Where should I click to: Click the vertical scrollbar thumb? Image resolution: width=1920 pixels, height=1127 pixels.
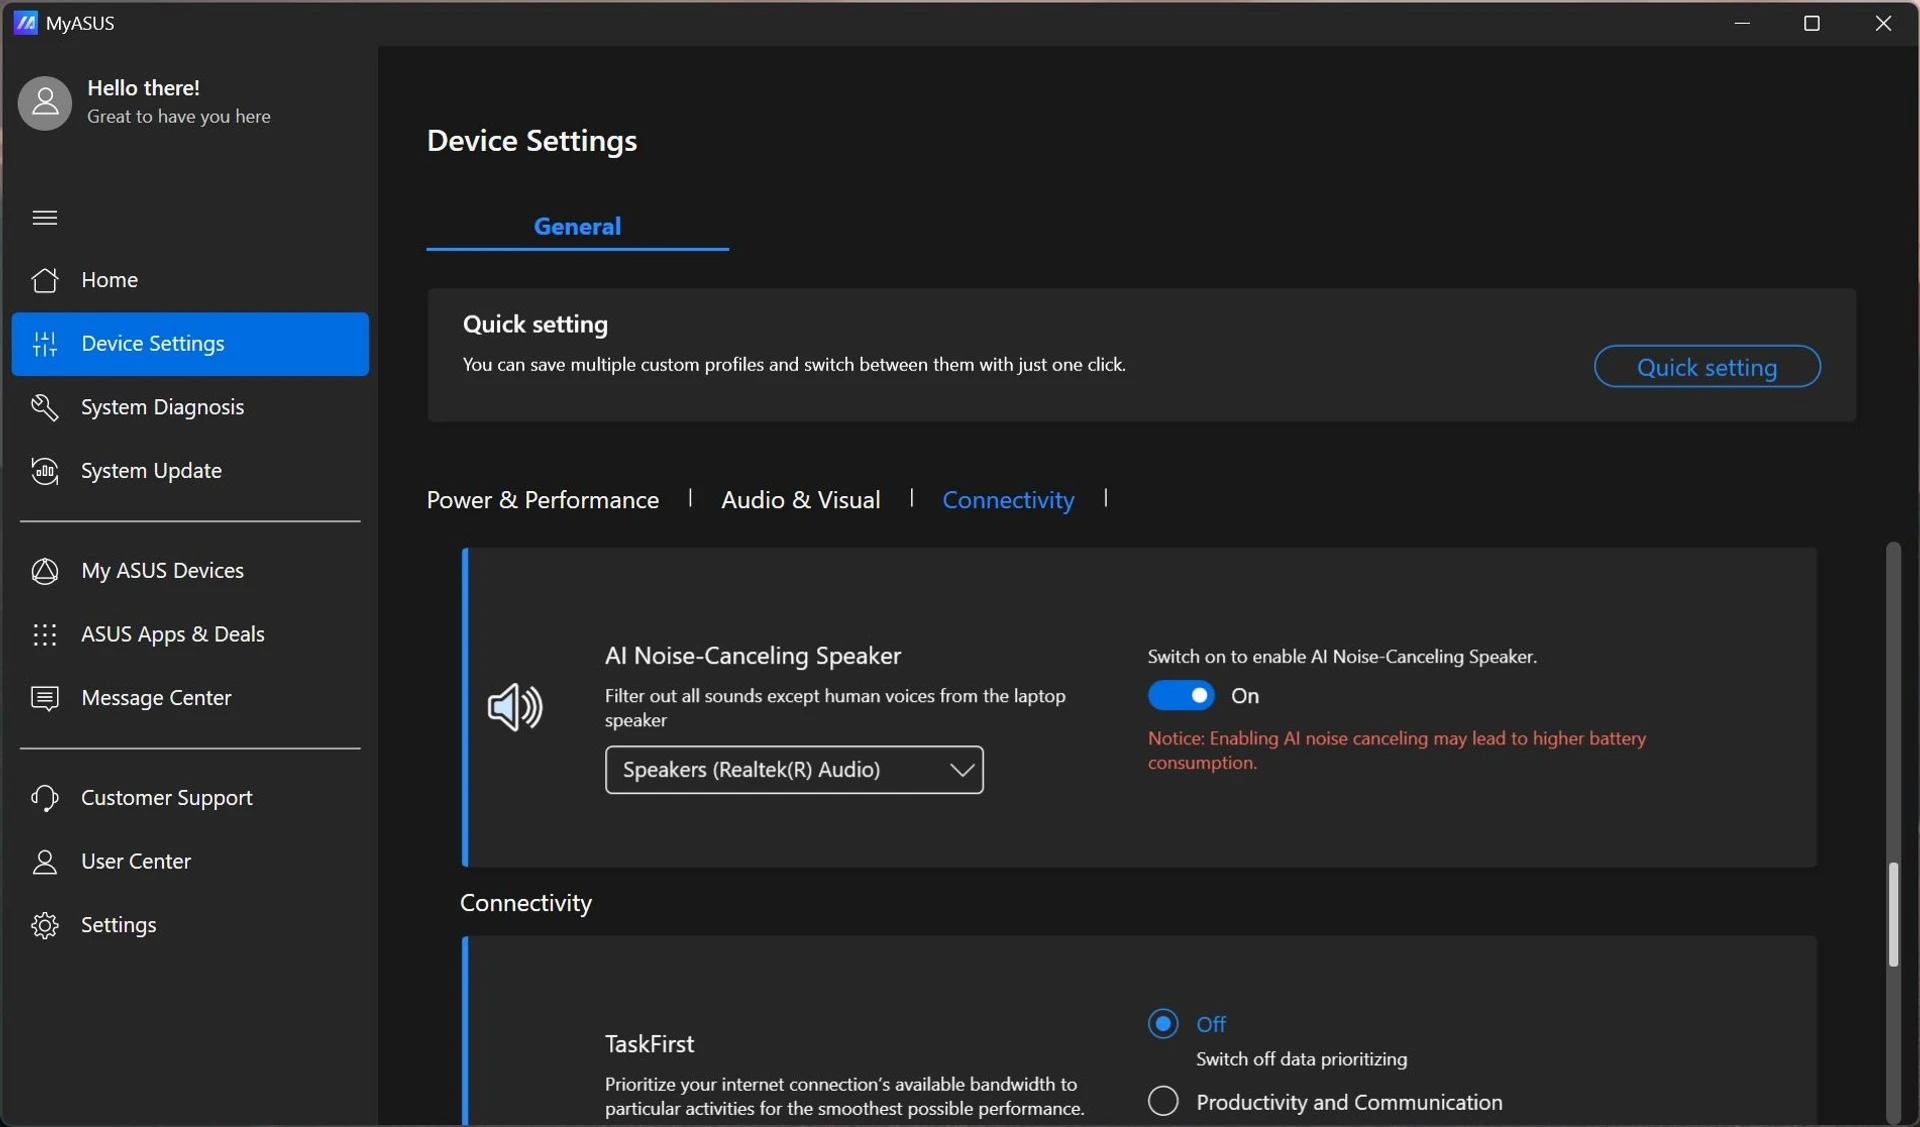1893,915
